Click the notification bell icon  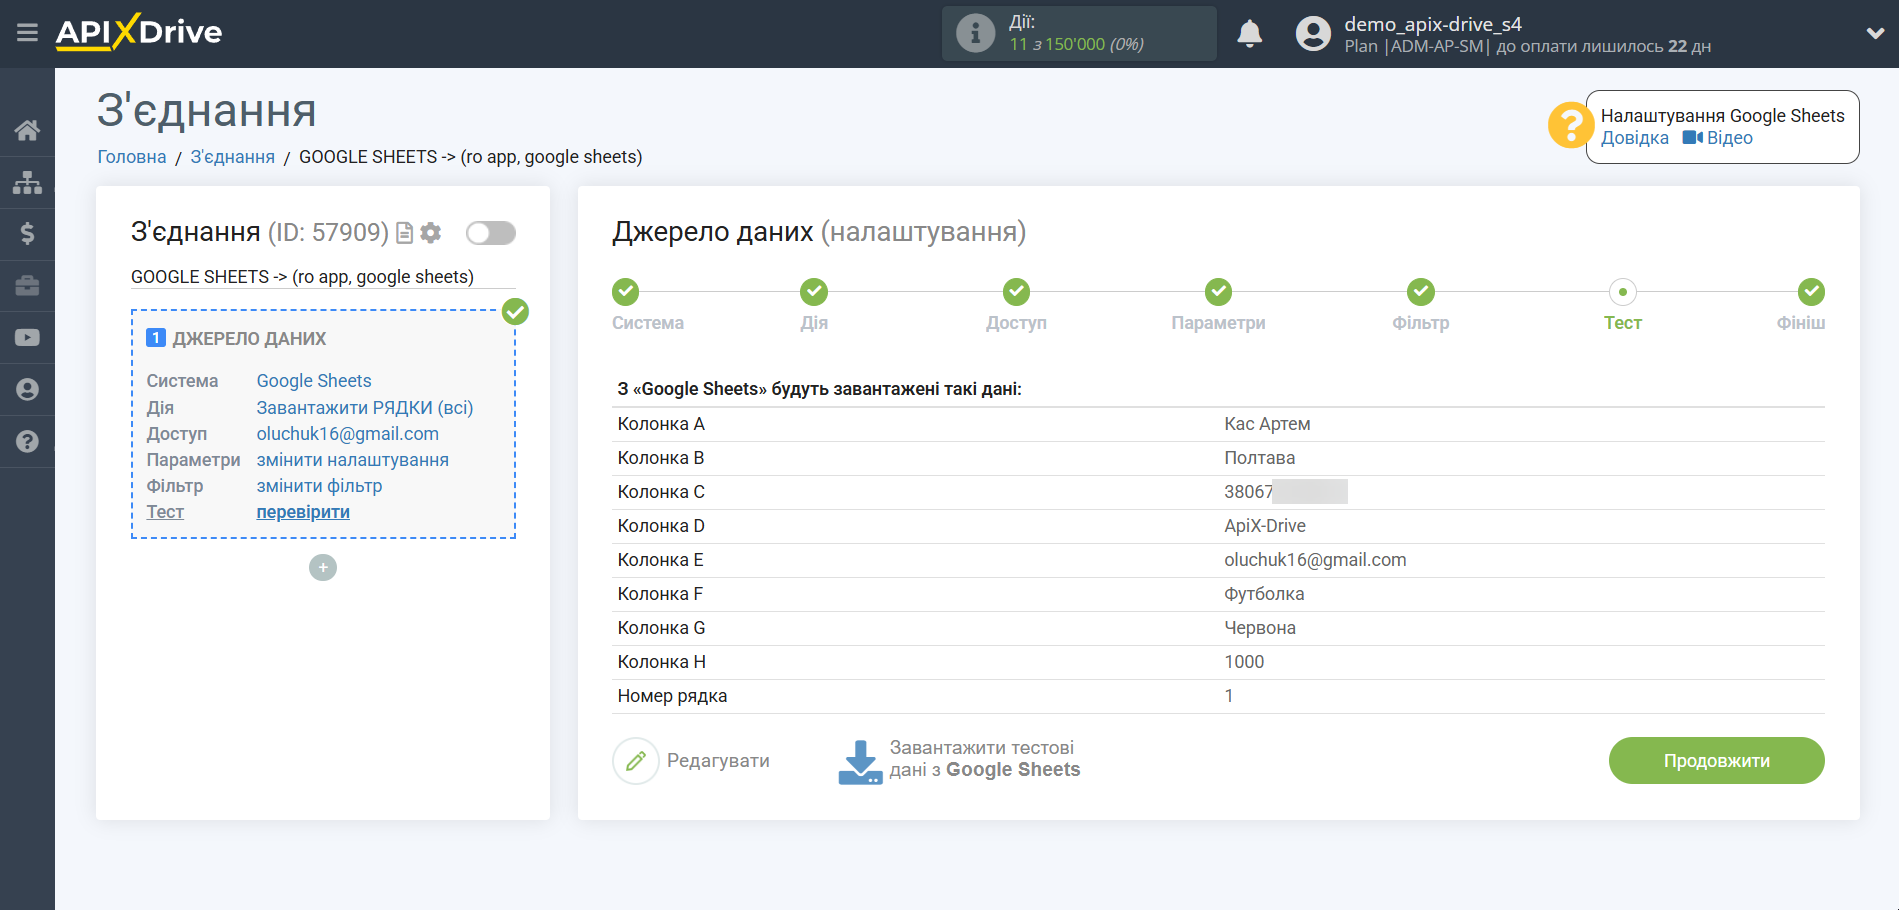tap(1249, 34)
